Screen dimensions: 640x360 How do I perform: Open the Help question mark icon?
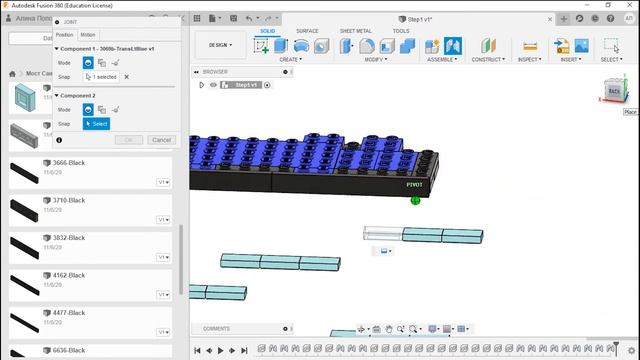(x=610, y=18)
